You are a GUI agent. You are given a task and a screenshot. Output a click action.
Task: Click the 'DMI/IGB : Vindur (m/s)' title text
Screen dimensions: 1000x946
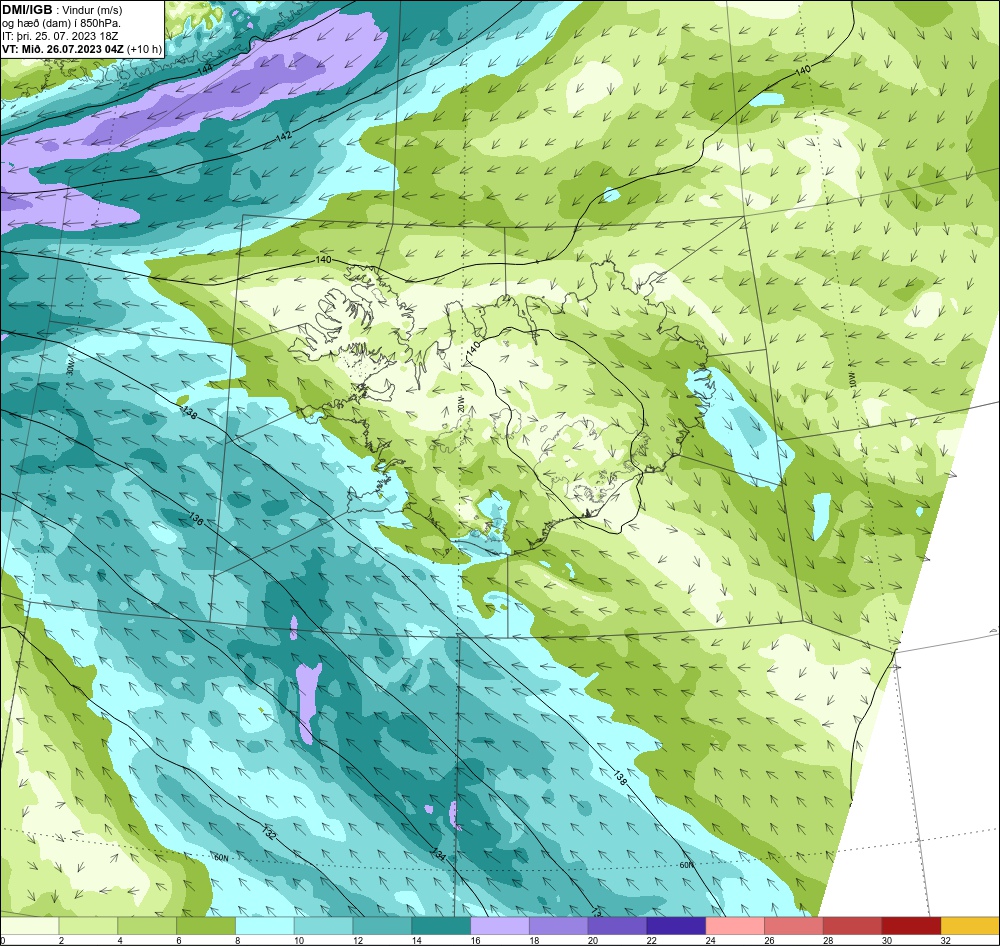pos(62,10)
